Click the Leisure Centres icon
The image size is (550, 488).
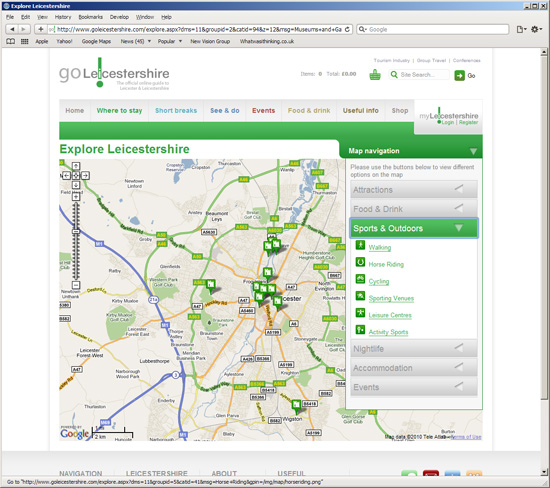tap(360, 313)
